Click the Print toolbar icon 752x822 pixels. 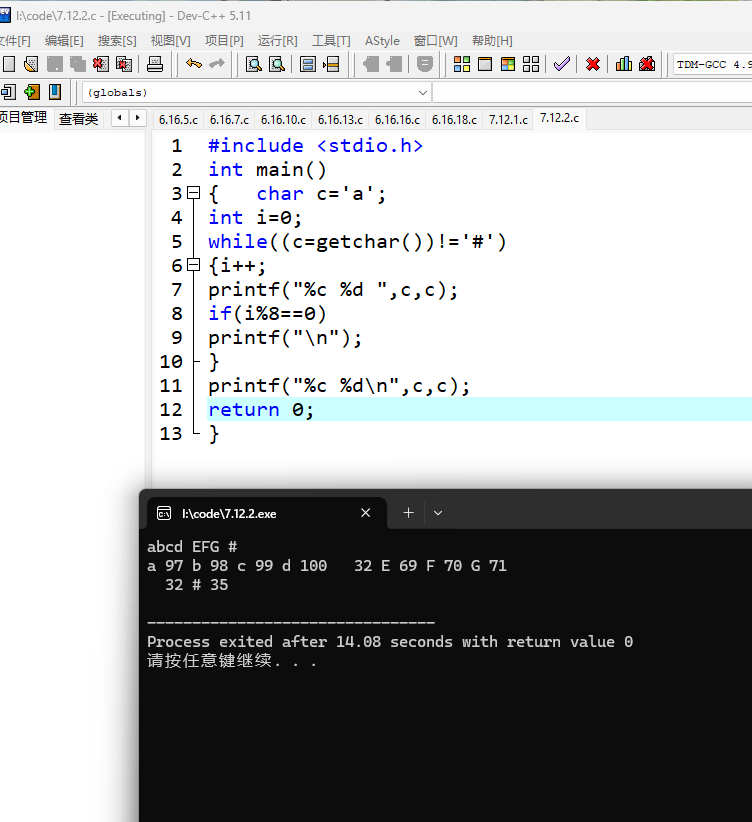click(x=155, y=64)
